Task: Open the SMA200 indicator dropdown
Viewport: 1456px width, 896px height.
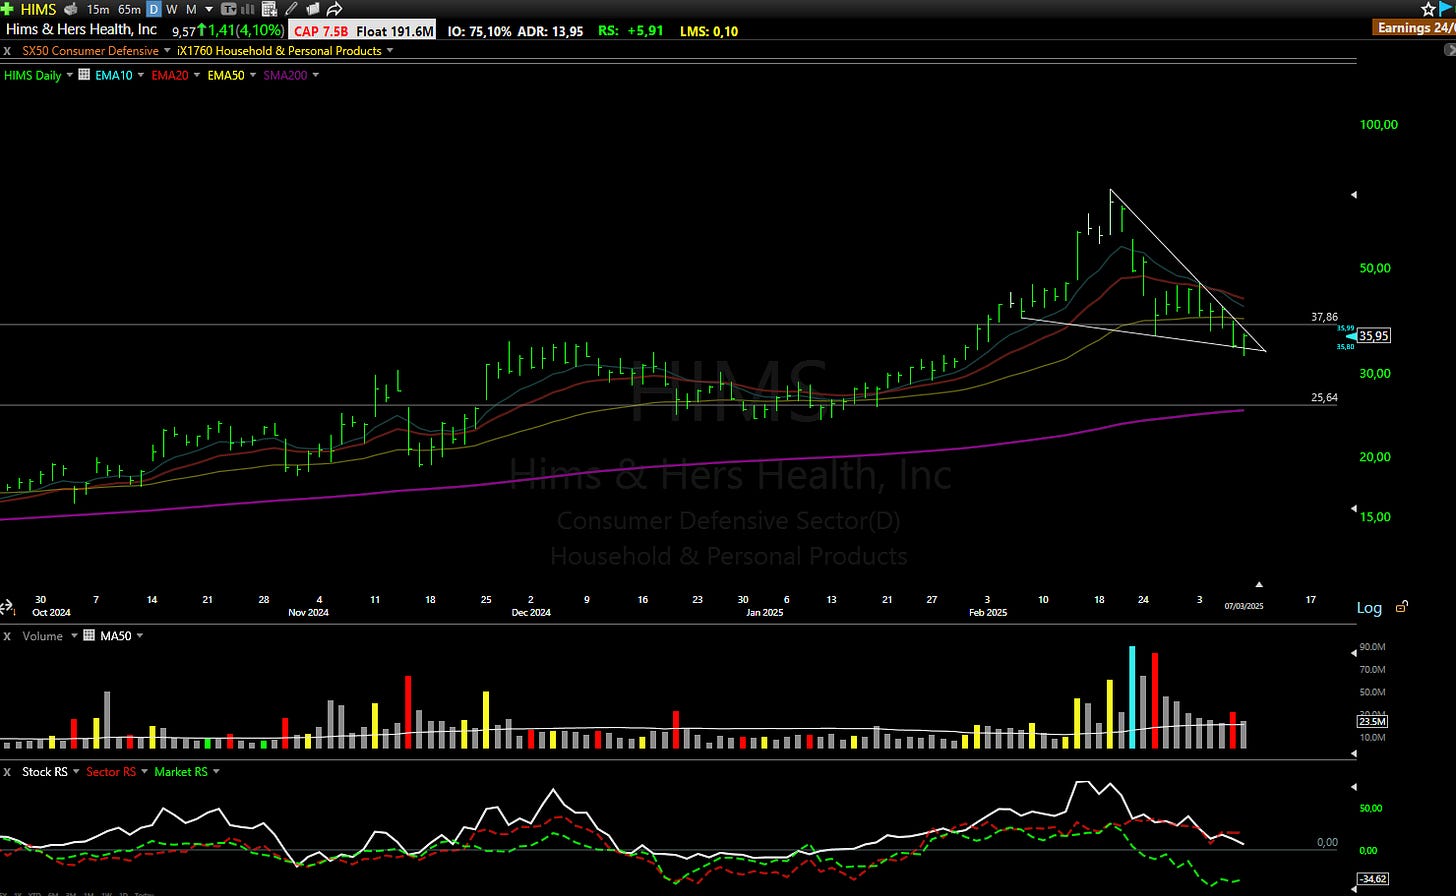Action: [316, 75]
